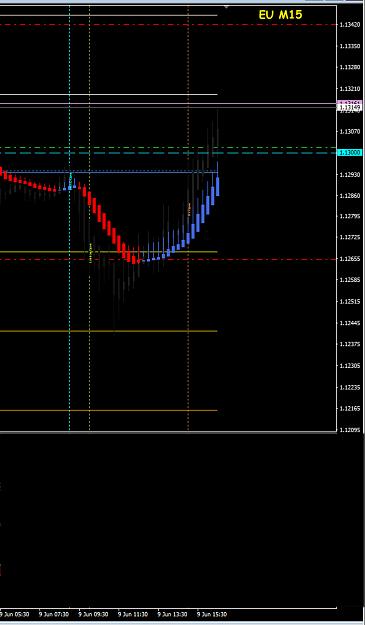Click the 1.13420 price on the scale

point(349,25)
